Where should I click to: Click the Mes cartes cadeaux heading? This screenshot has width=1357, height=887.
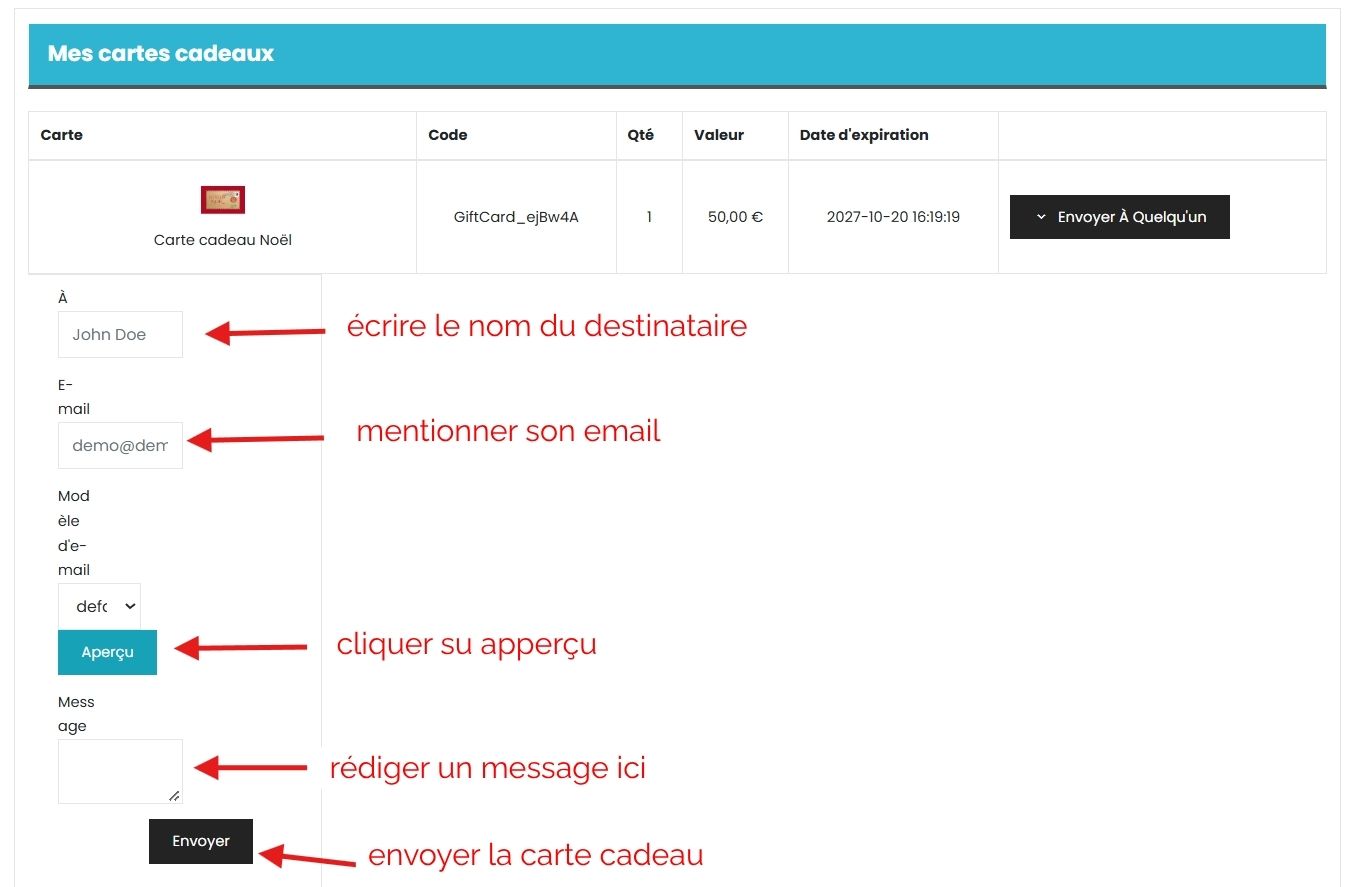click(x=161, y=54)
